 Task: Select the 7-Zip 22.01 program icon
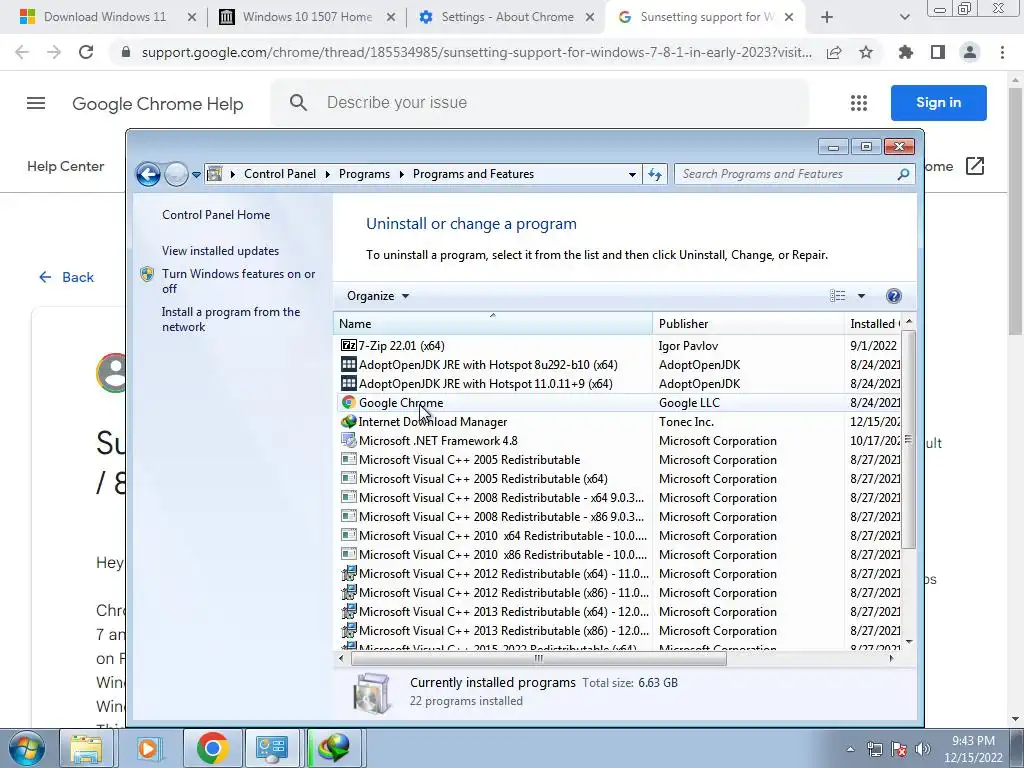(349, 345)
